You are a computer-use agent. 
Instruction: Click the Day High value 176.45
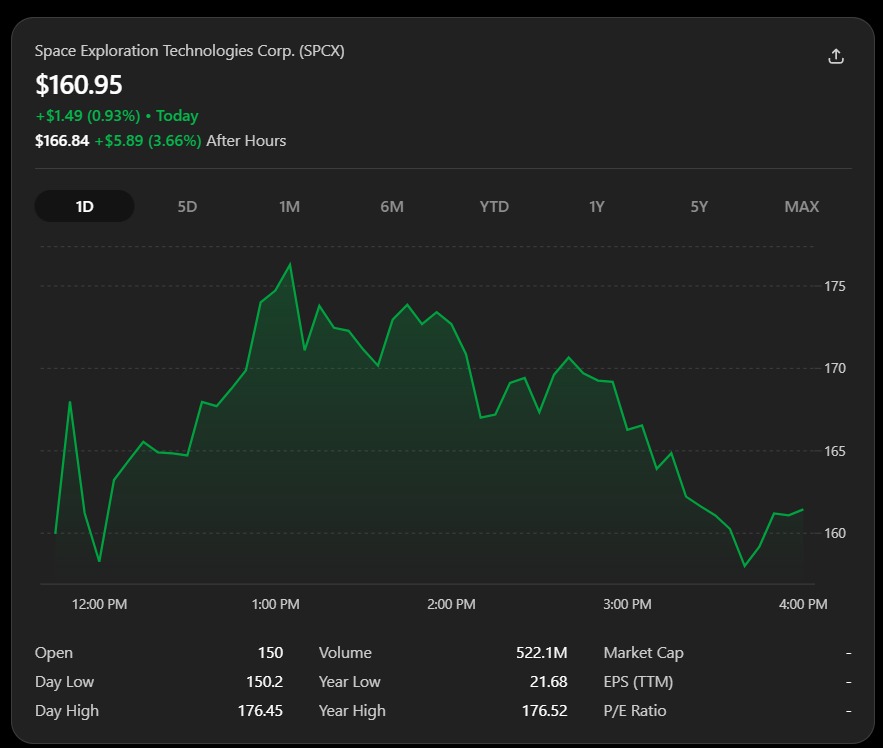click(x=260, y=710)
